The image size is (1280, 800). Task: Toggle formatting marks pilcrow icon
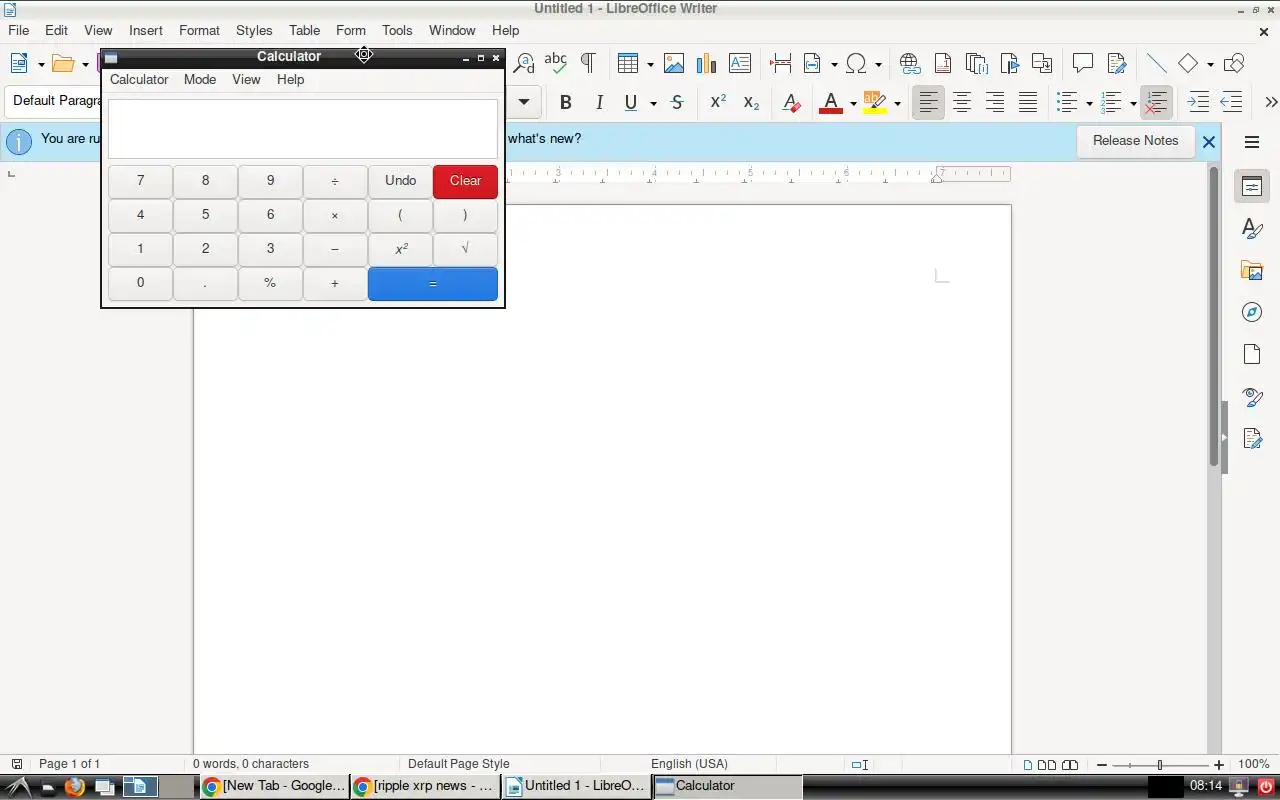tap(588, 64)
